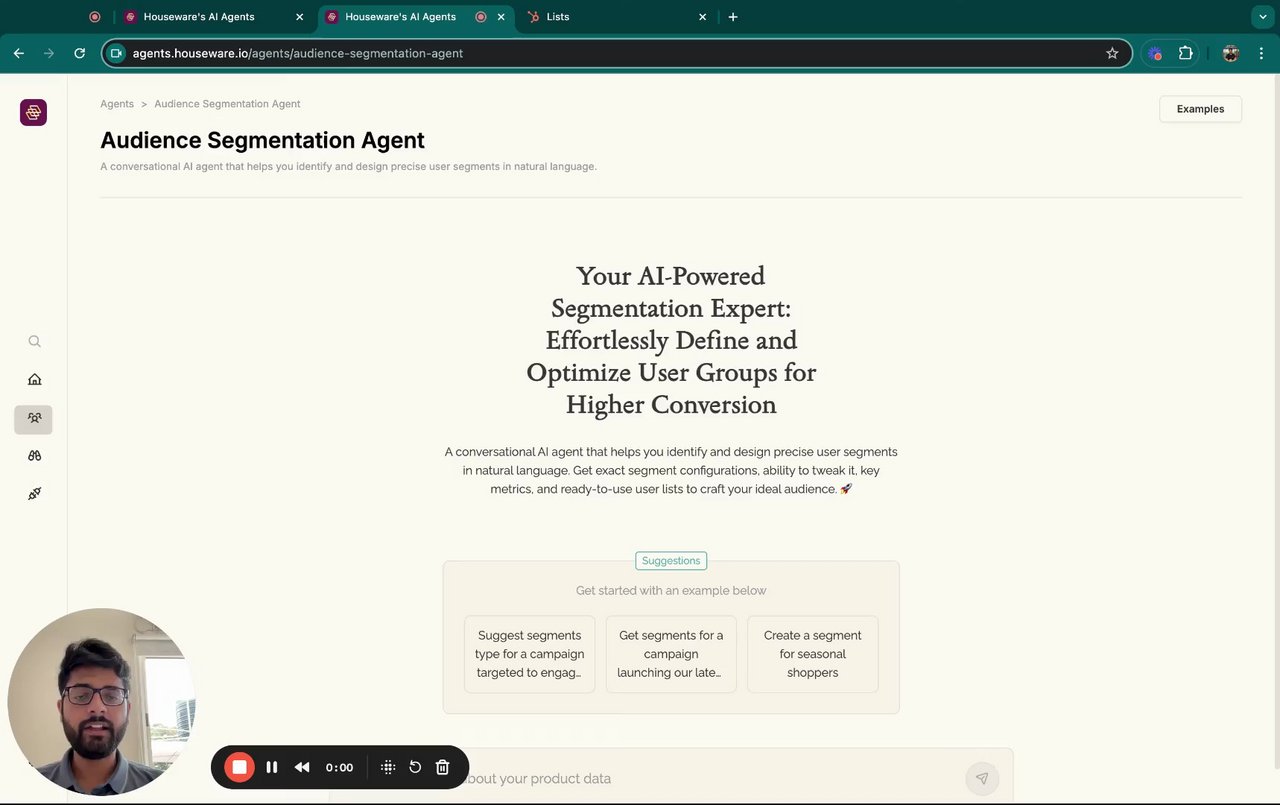1280x805 pixels.
Task: Choose 'Create a segment for seasonal shoppers' suggestion
Action: tap(813, 654)
